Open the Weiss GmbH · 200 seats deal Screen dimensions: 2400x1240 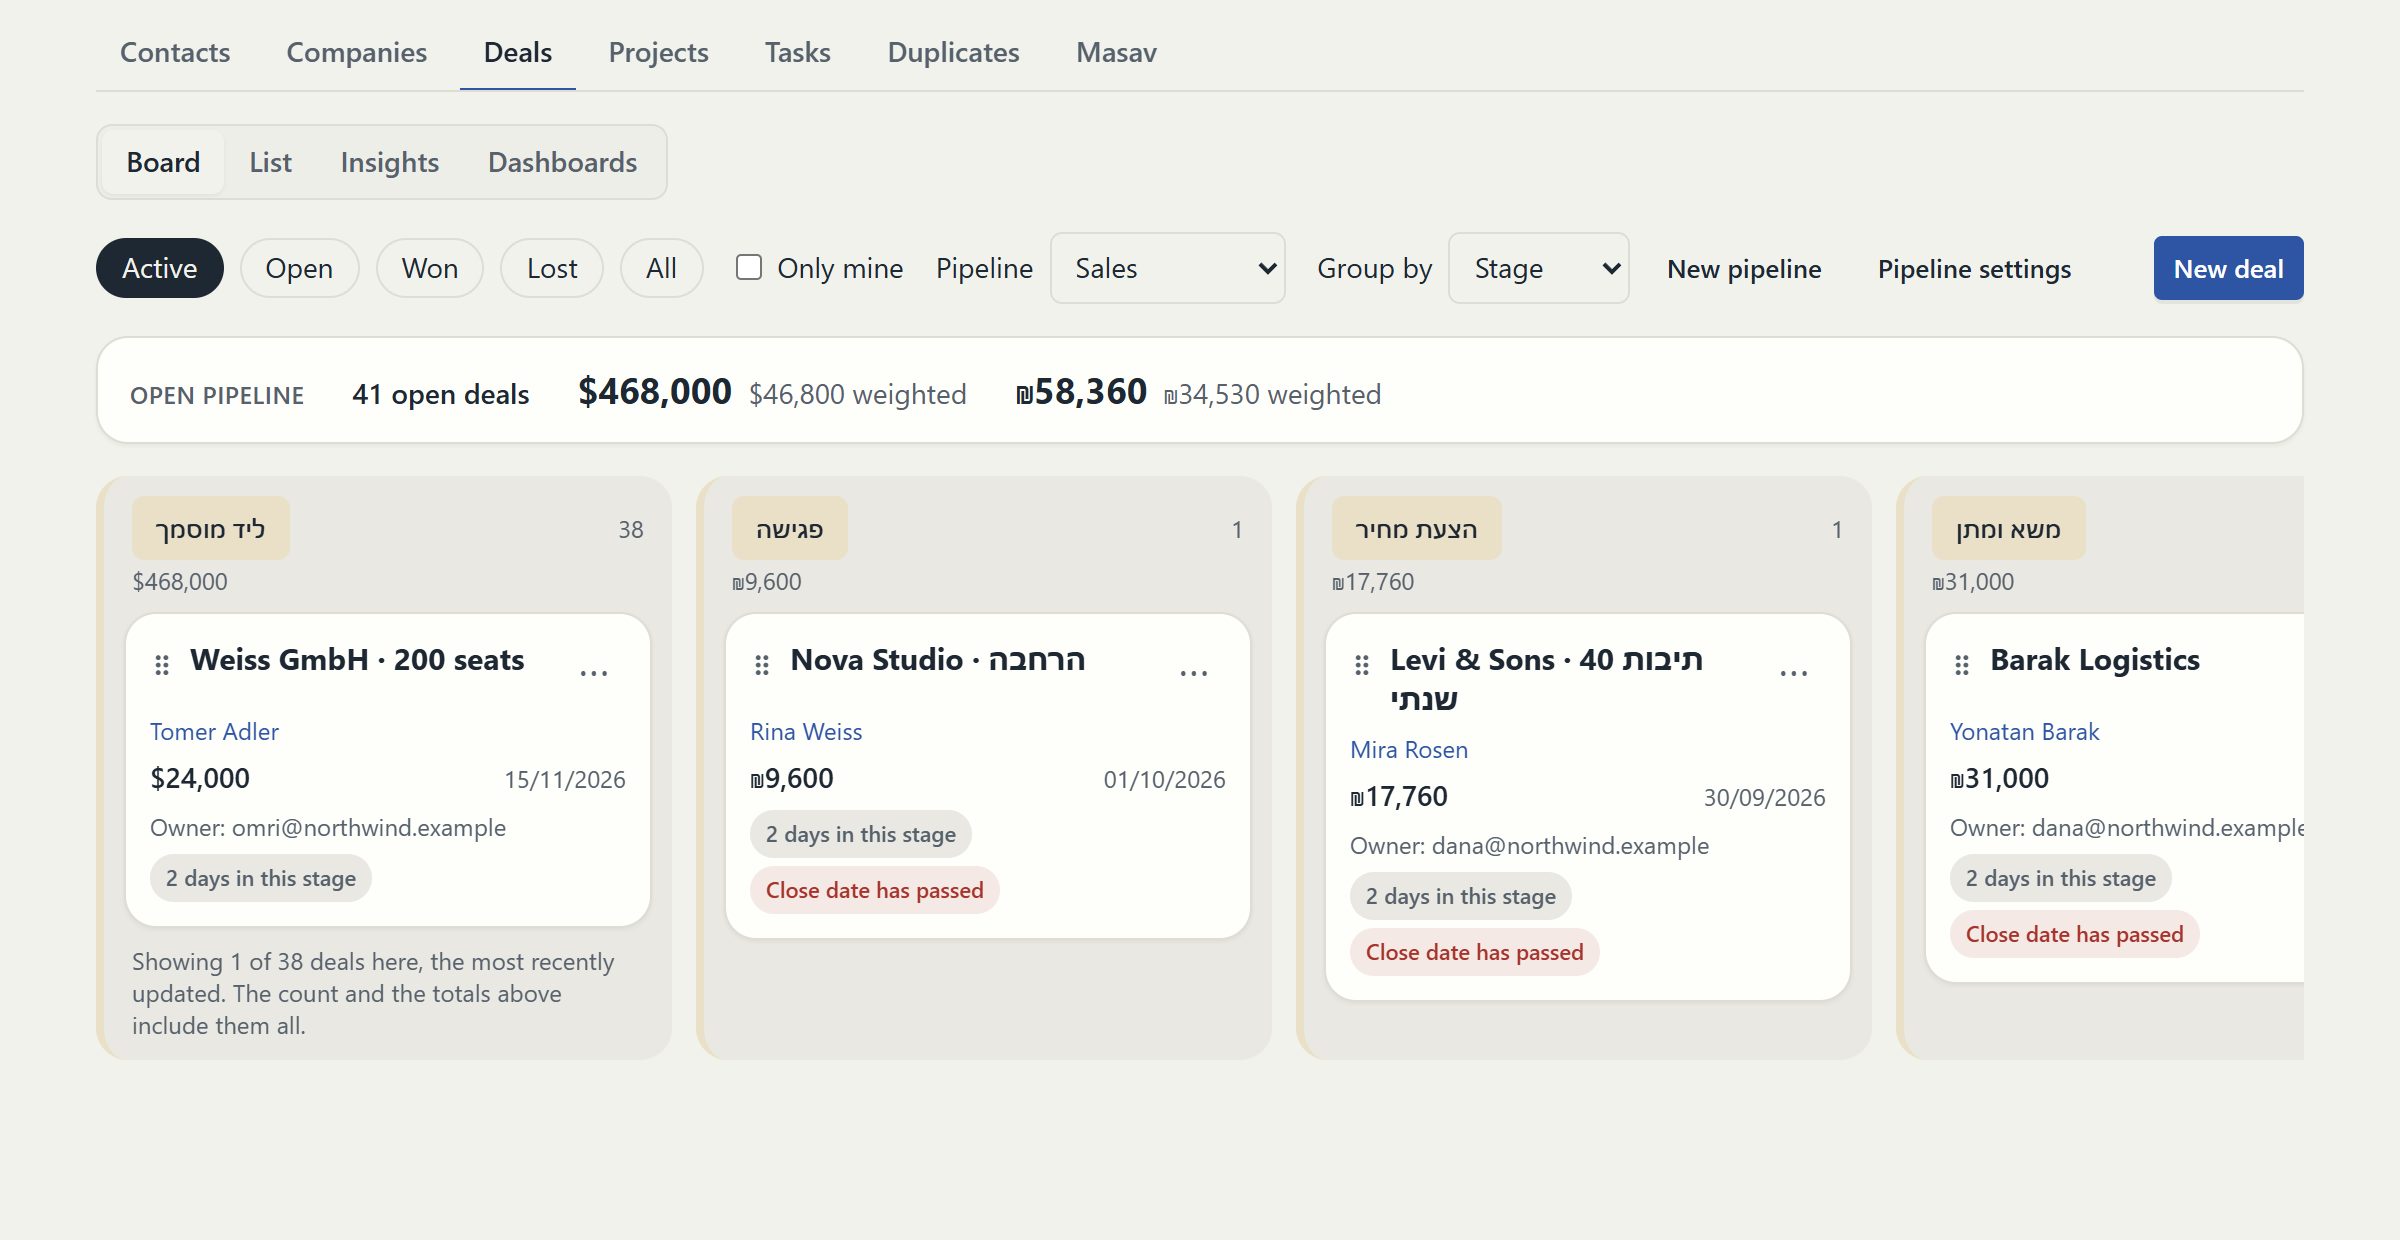pyautogui.click(x=357, y=659)
